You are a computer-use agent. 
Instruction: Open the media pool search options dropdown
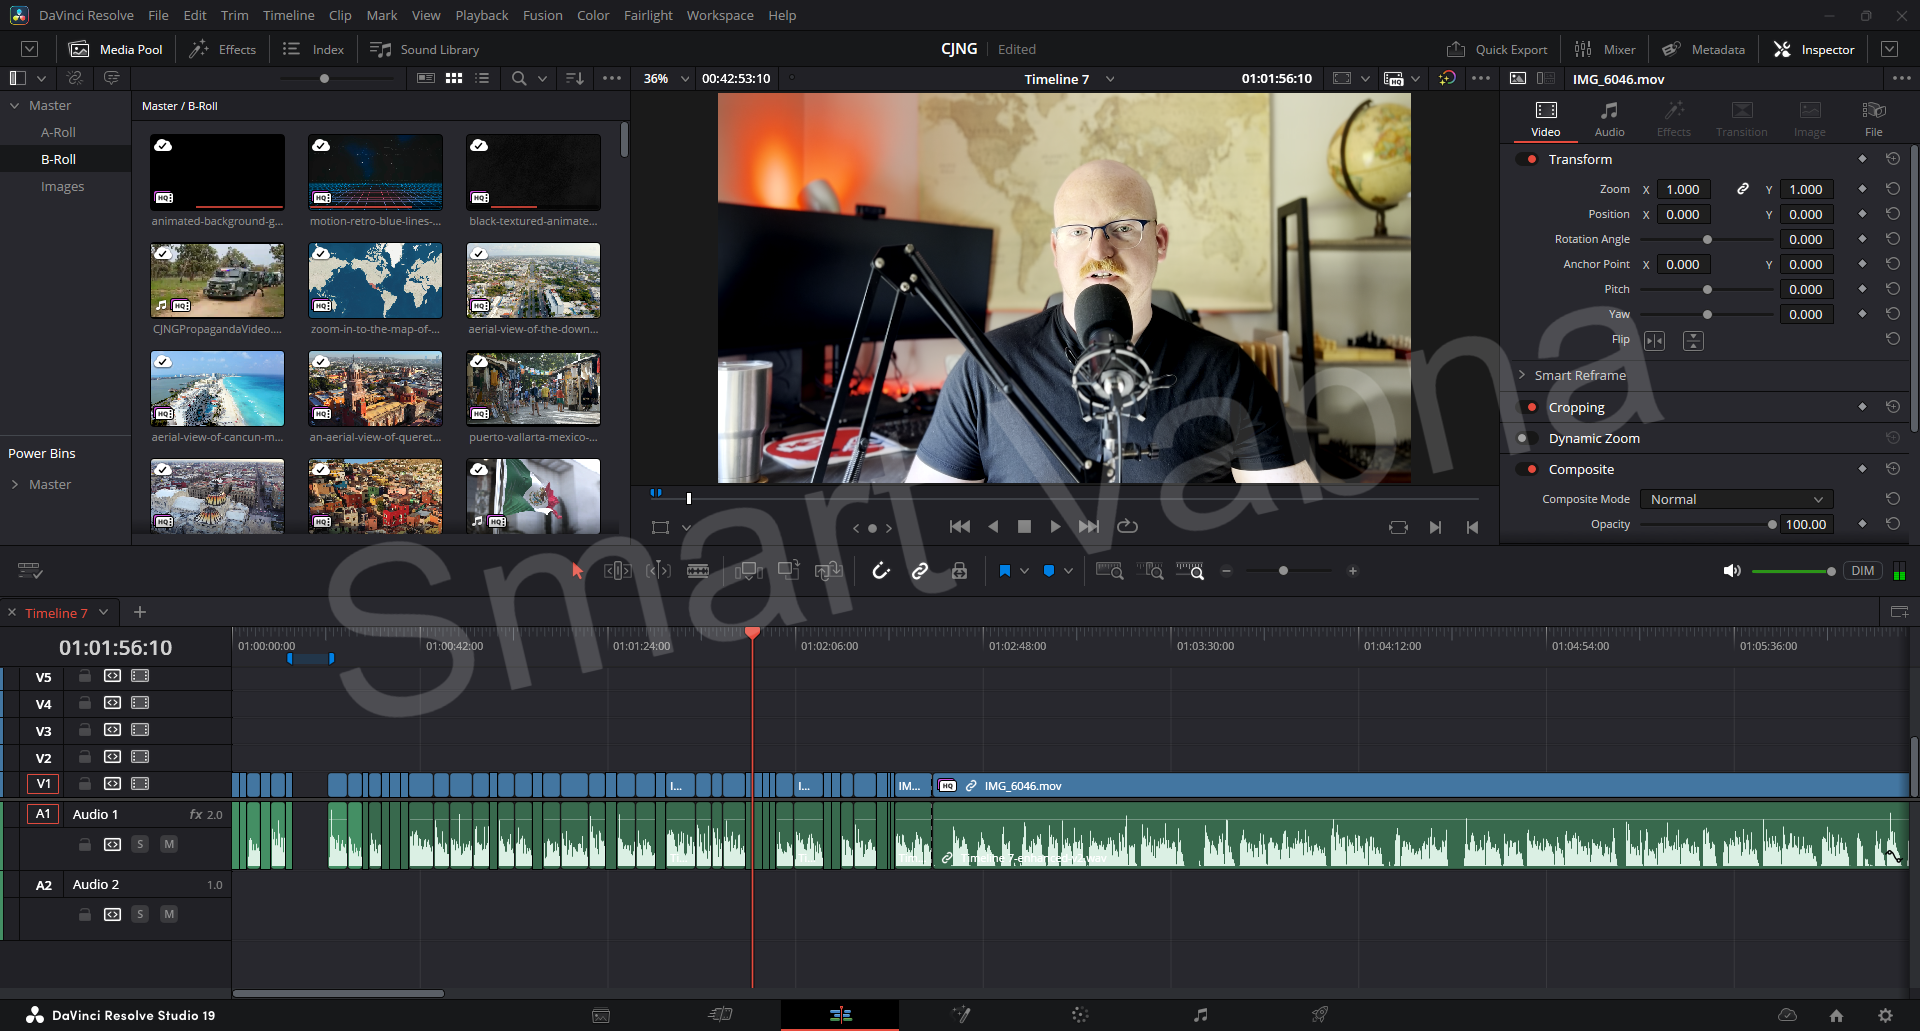tap(543, 78)
